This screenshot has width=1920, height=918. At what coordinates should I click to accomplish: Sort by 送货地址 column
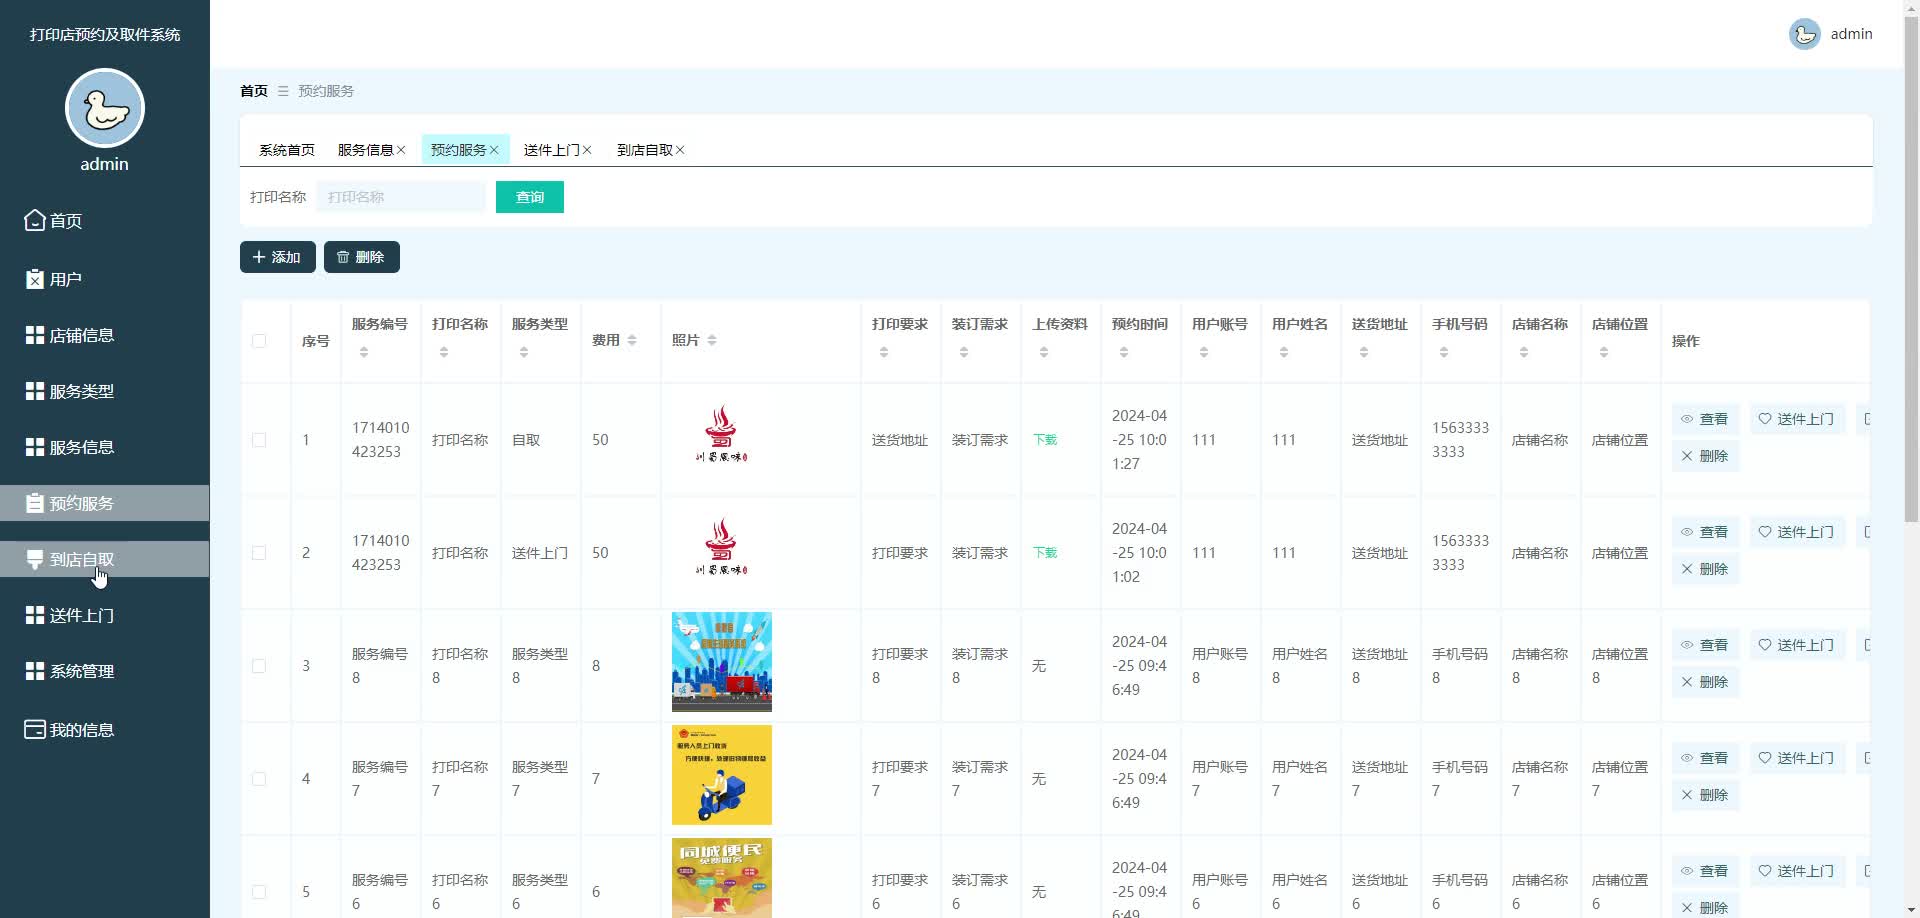pyautogui.click(x=1364, y=352)
